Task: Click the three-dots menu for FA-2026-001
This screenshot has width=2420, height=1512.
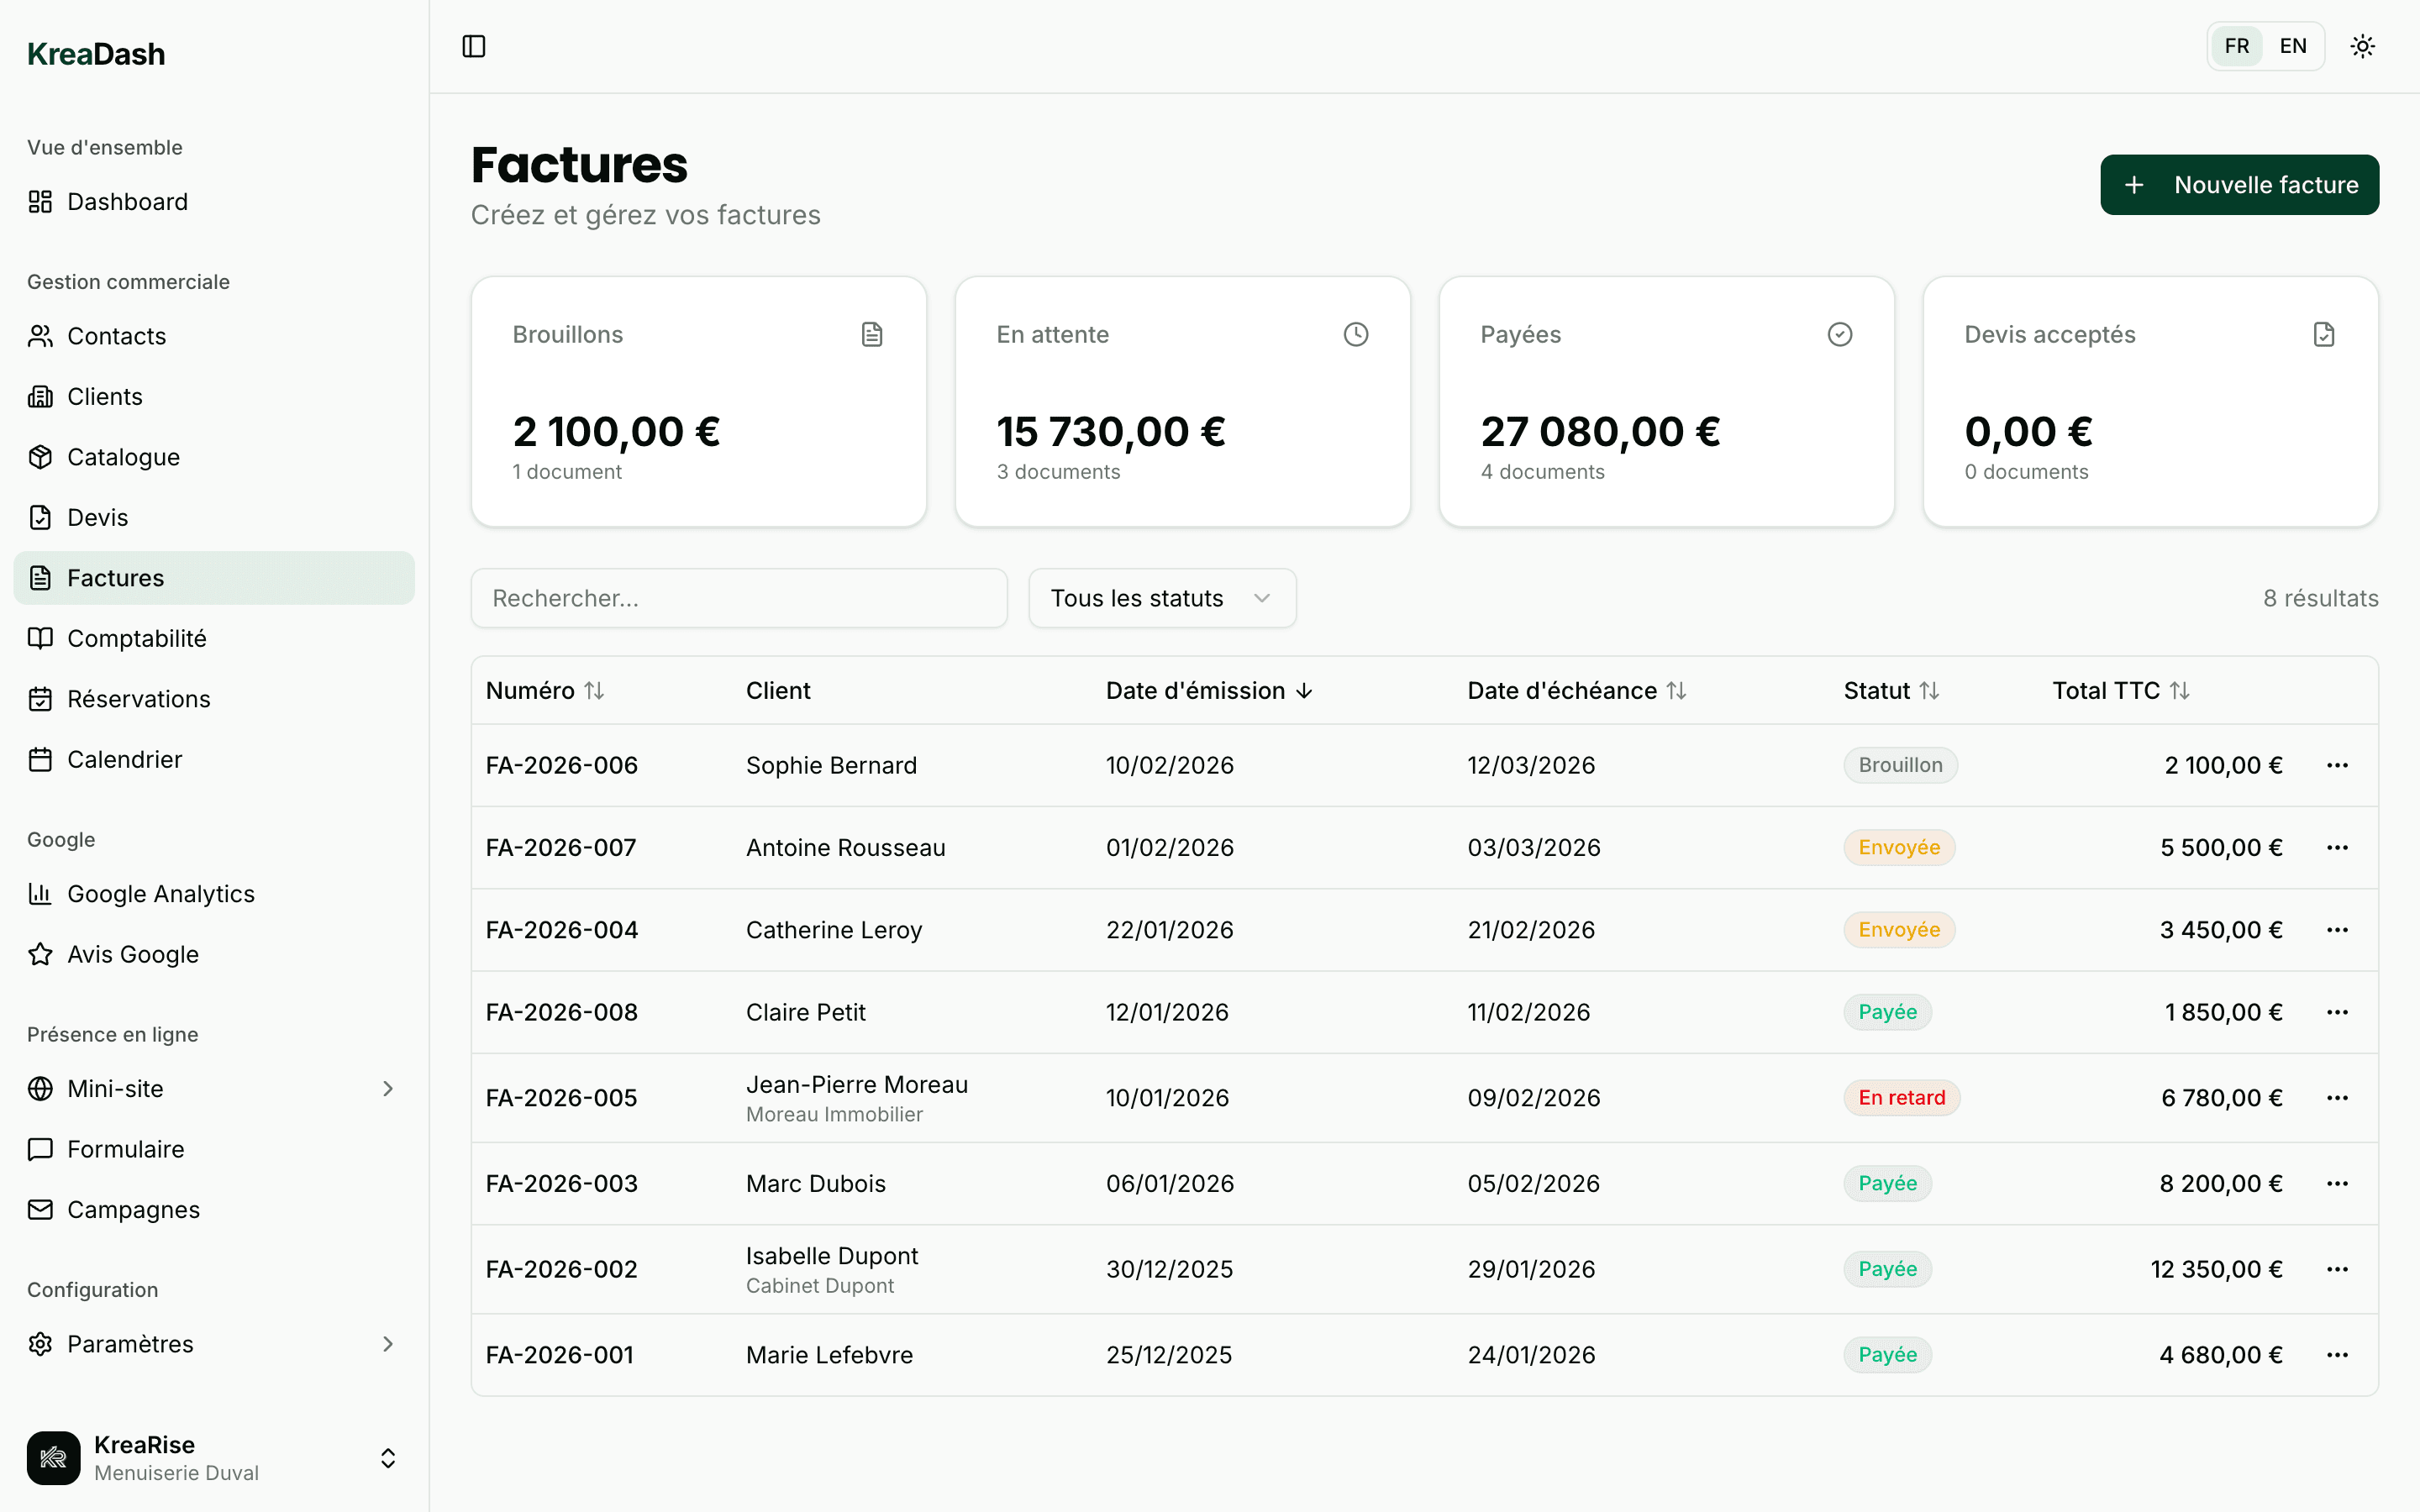Action: [x=2337, y=1355]
